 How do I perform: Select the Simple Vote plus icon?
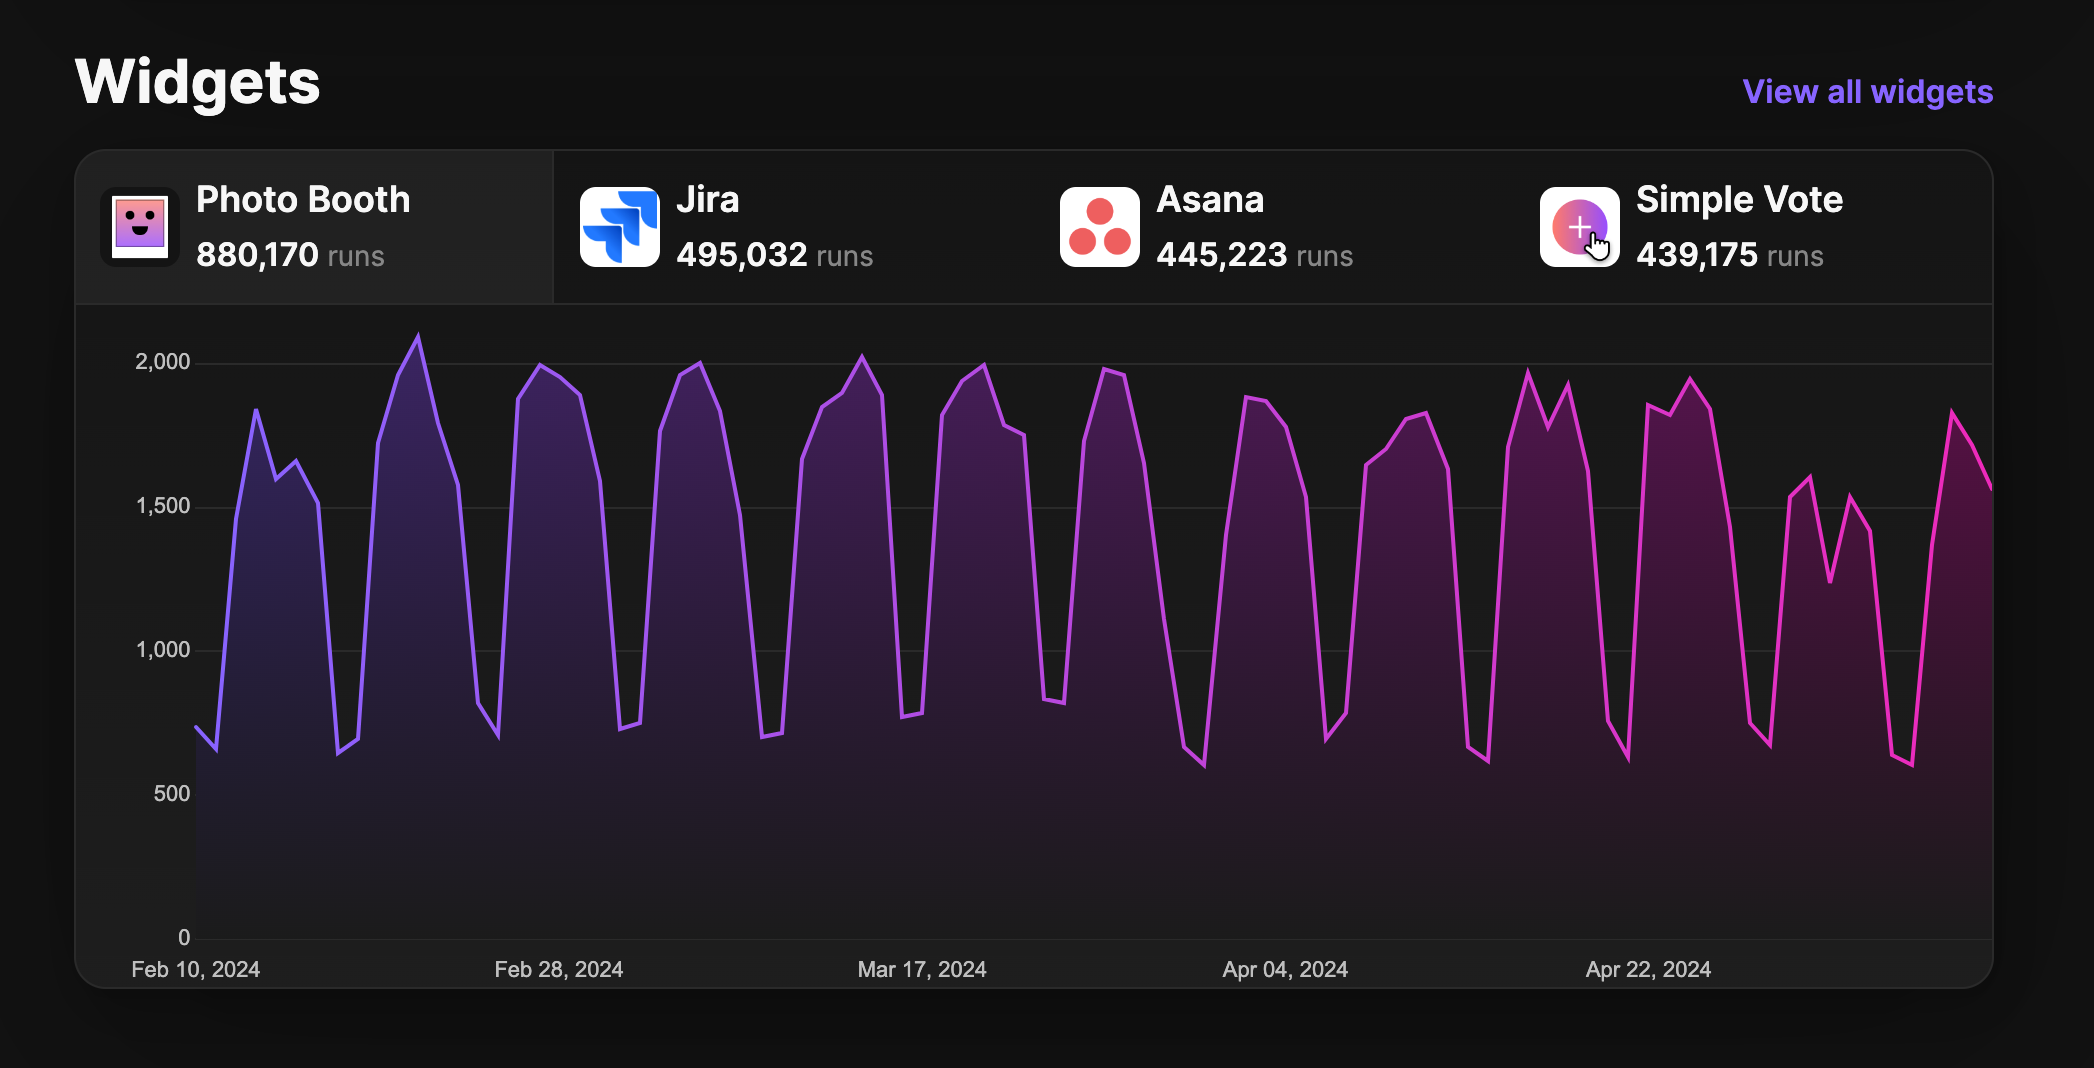[x=1578, y=225]
